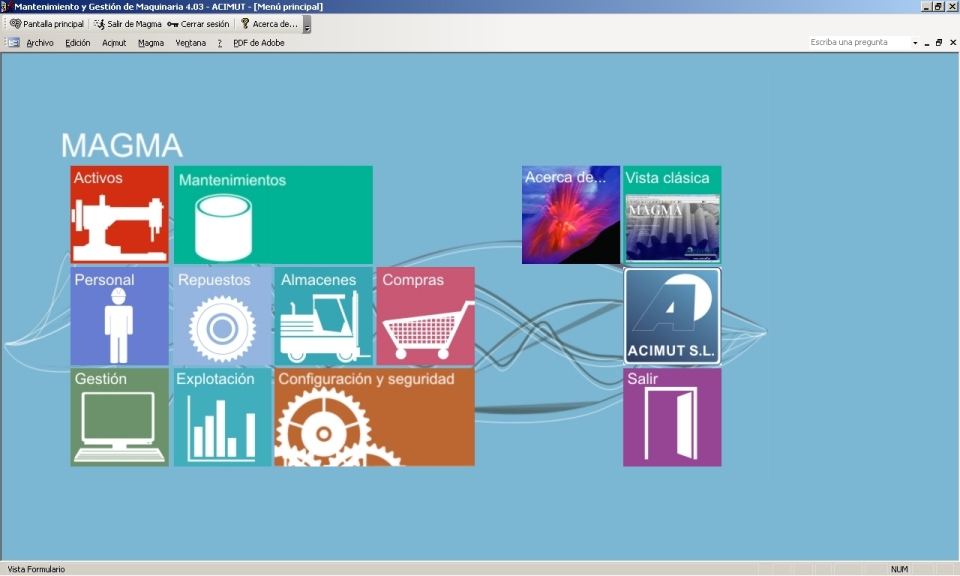Open the Explotación bar chart tile
This screenshot has width=960, height=576.
click(222, 417)
